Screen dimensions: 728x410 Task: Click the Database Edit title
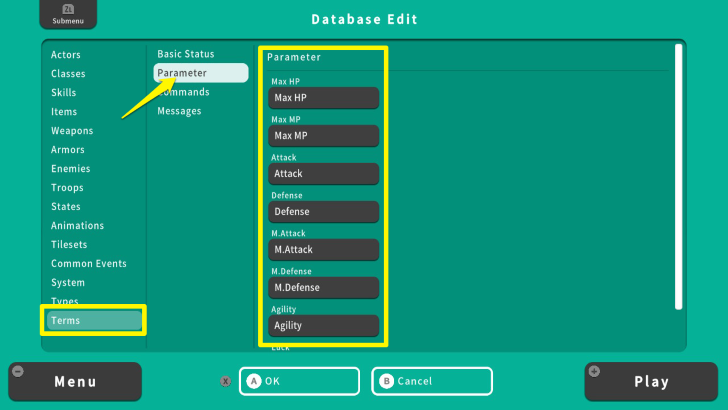tap(364, 20)
